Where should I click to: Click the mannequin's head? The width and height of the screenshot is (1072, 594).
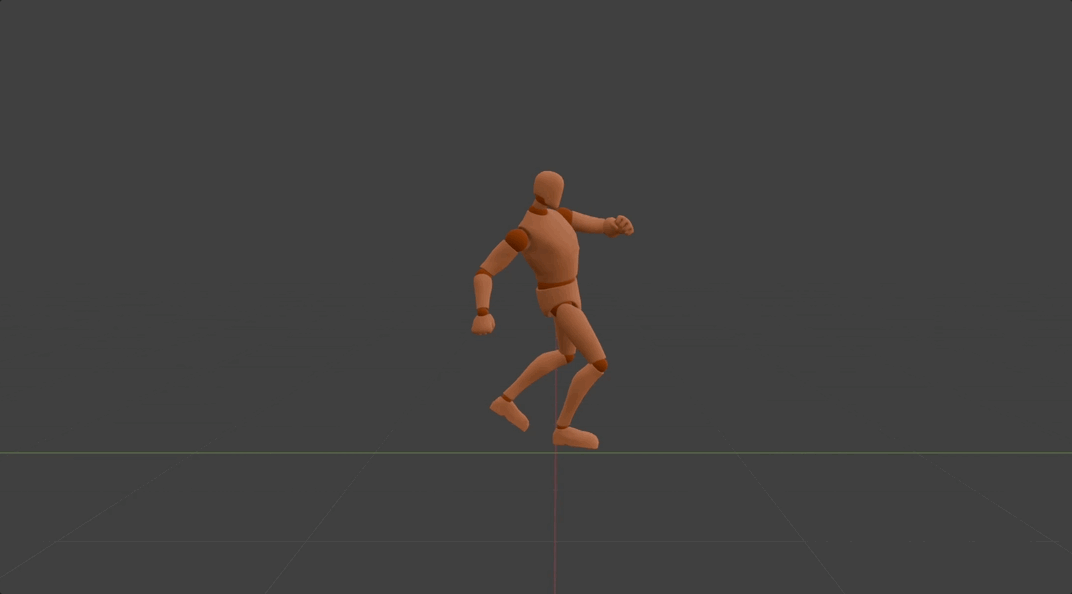pos(548,188)
